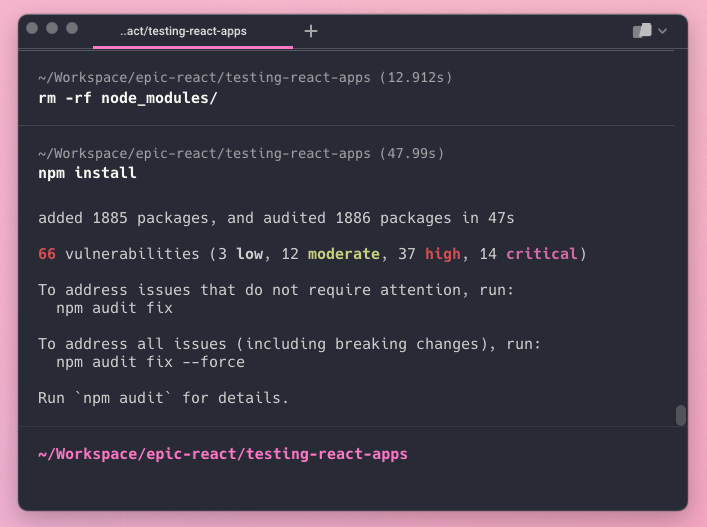Select the rm -rf node_modules/ command block
Image resolution: width=707 pixels, height=527 pixels.
[x=127, y=98]
